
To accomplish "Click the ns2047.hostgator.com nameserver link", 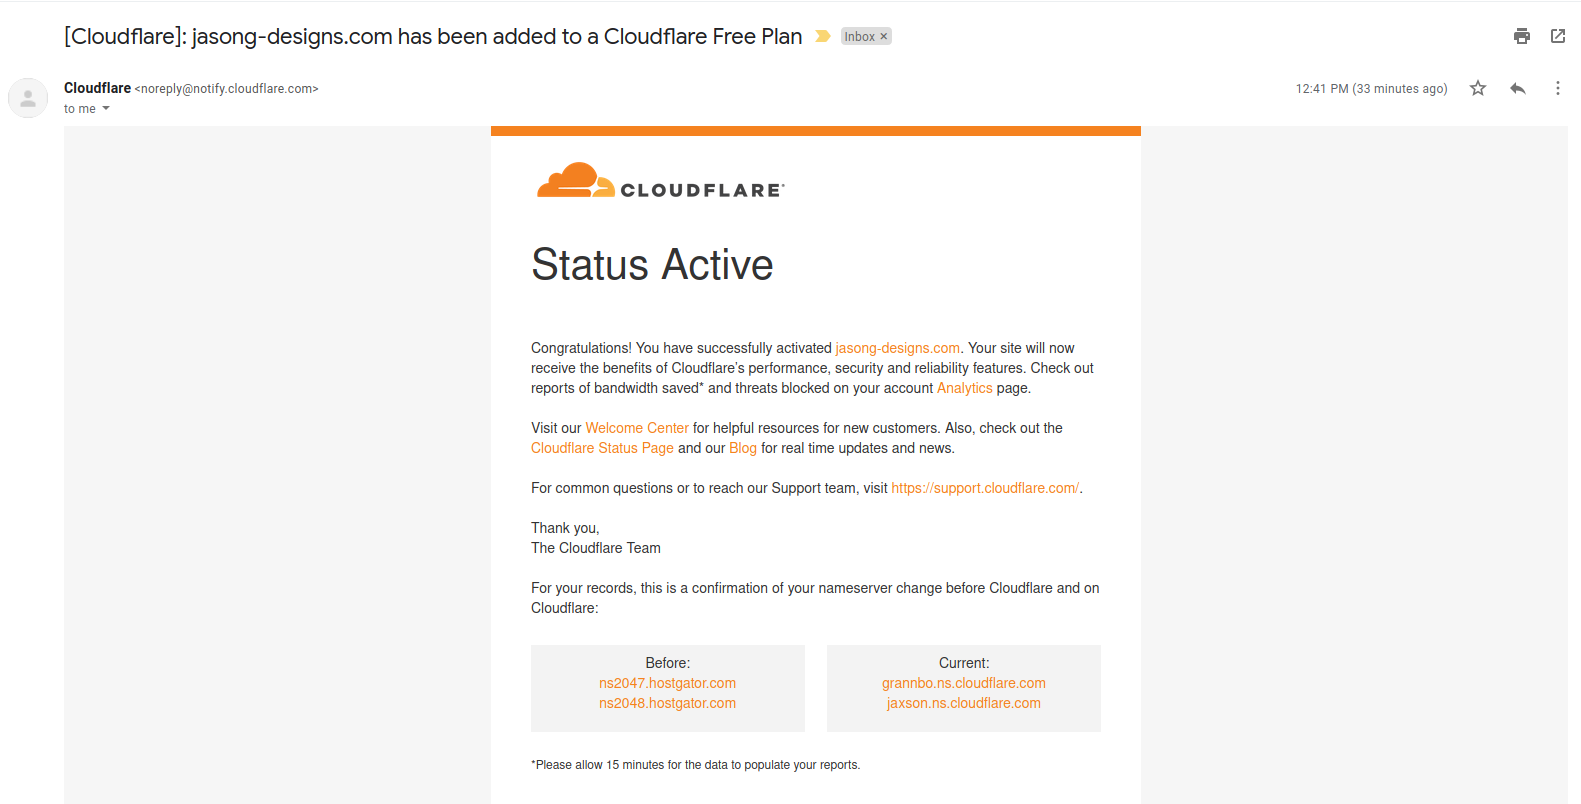I will point(667,683).
